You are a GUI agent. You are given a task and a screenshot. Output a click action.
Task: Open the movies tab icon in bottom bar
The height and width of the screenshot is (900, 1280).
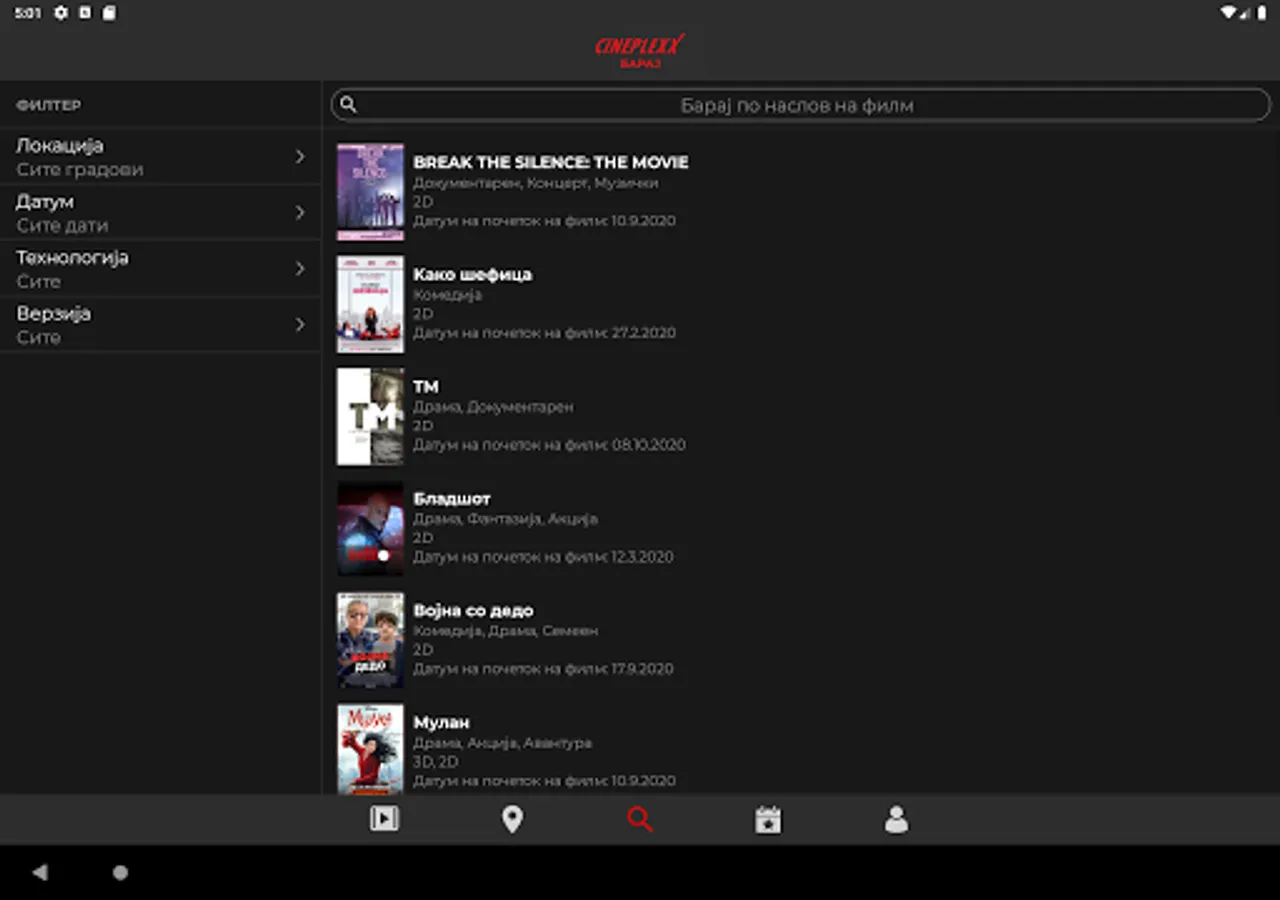pyautogui.click(x=384, y=819)
